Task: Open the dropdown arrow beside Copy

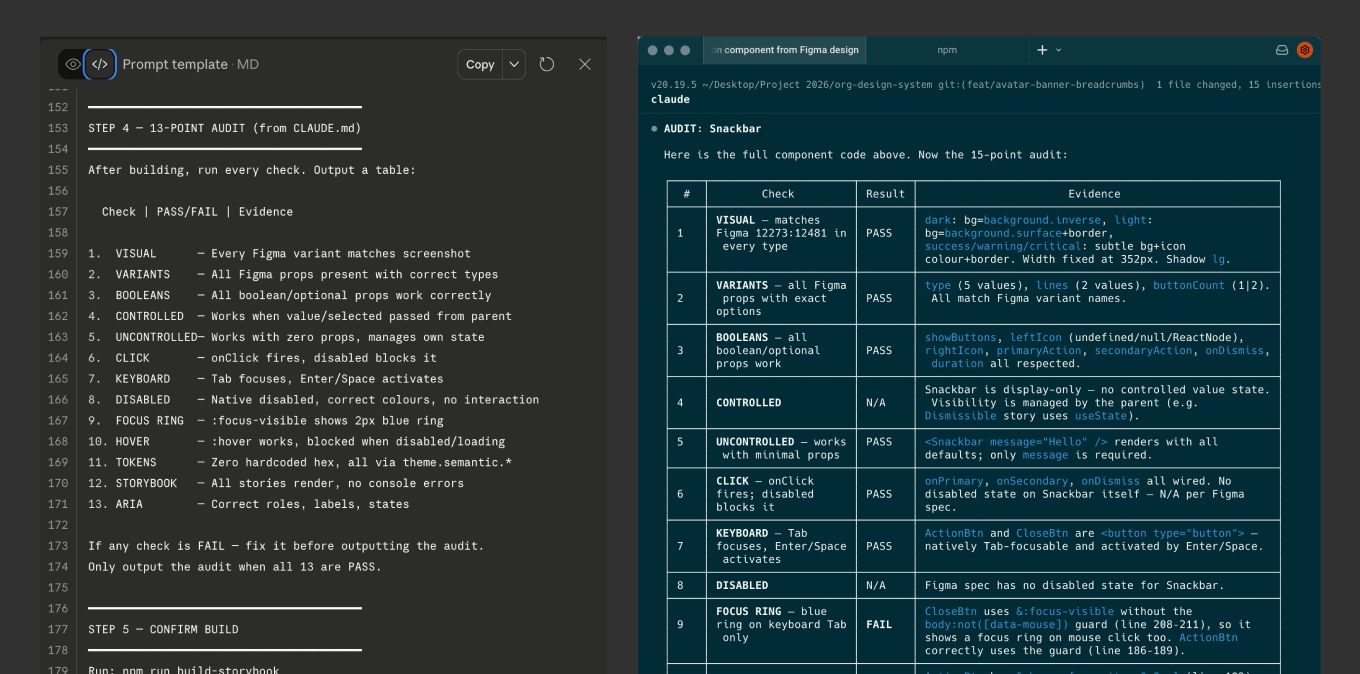Action: tap(514, 64)
